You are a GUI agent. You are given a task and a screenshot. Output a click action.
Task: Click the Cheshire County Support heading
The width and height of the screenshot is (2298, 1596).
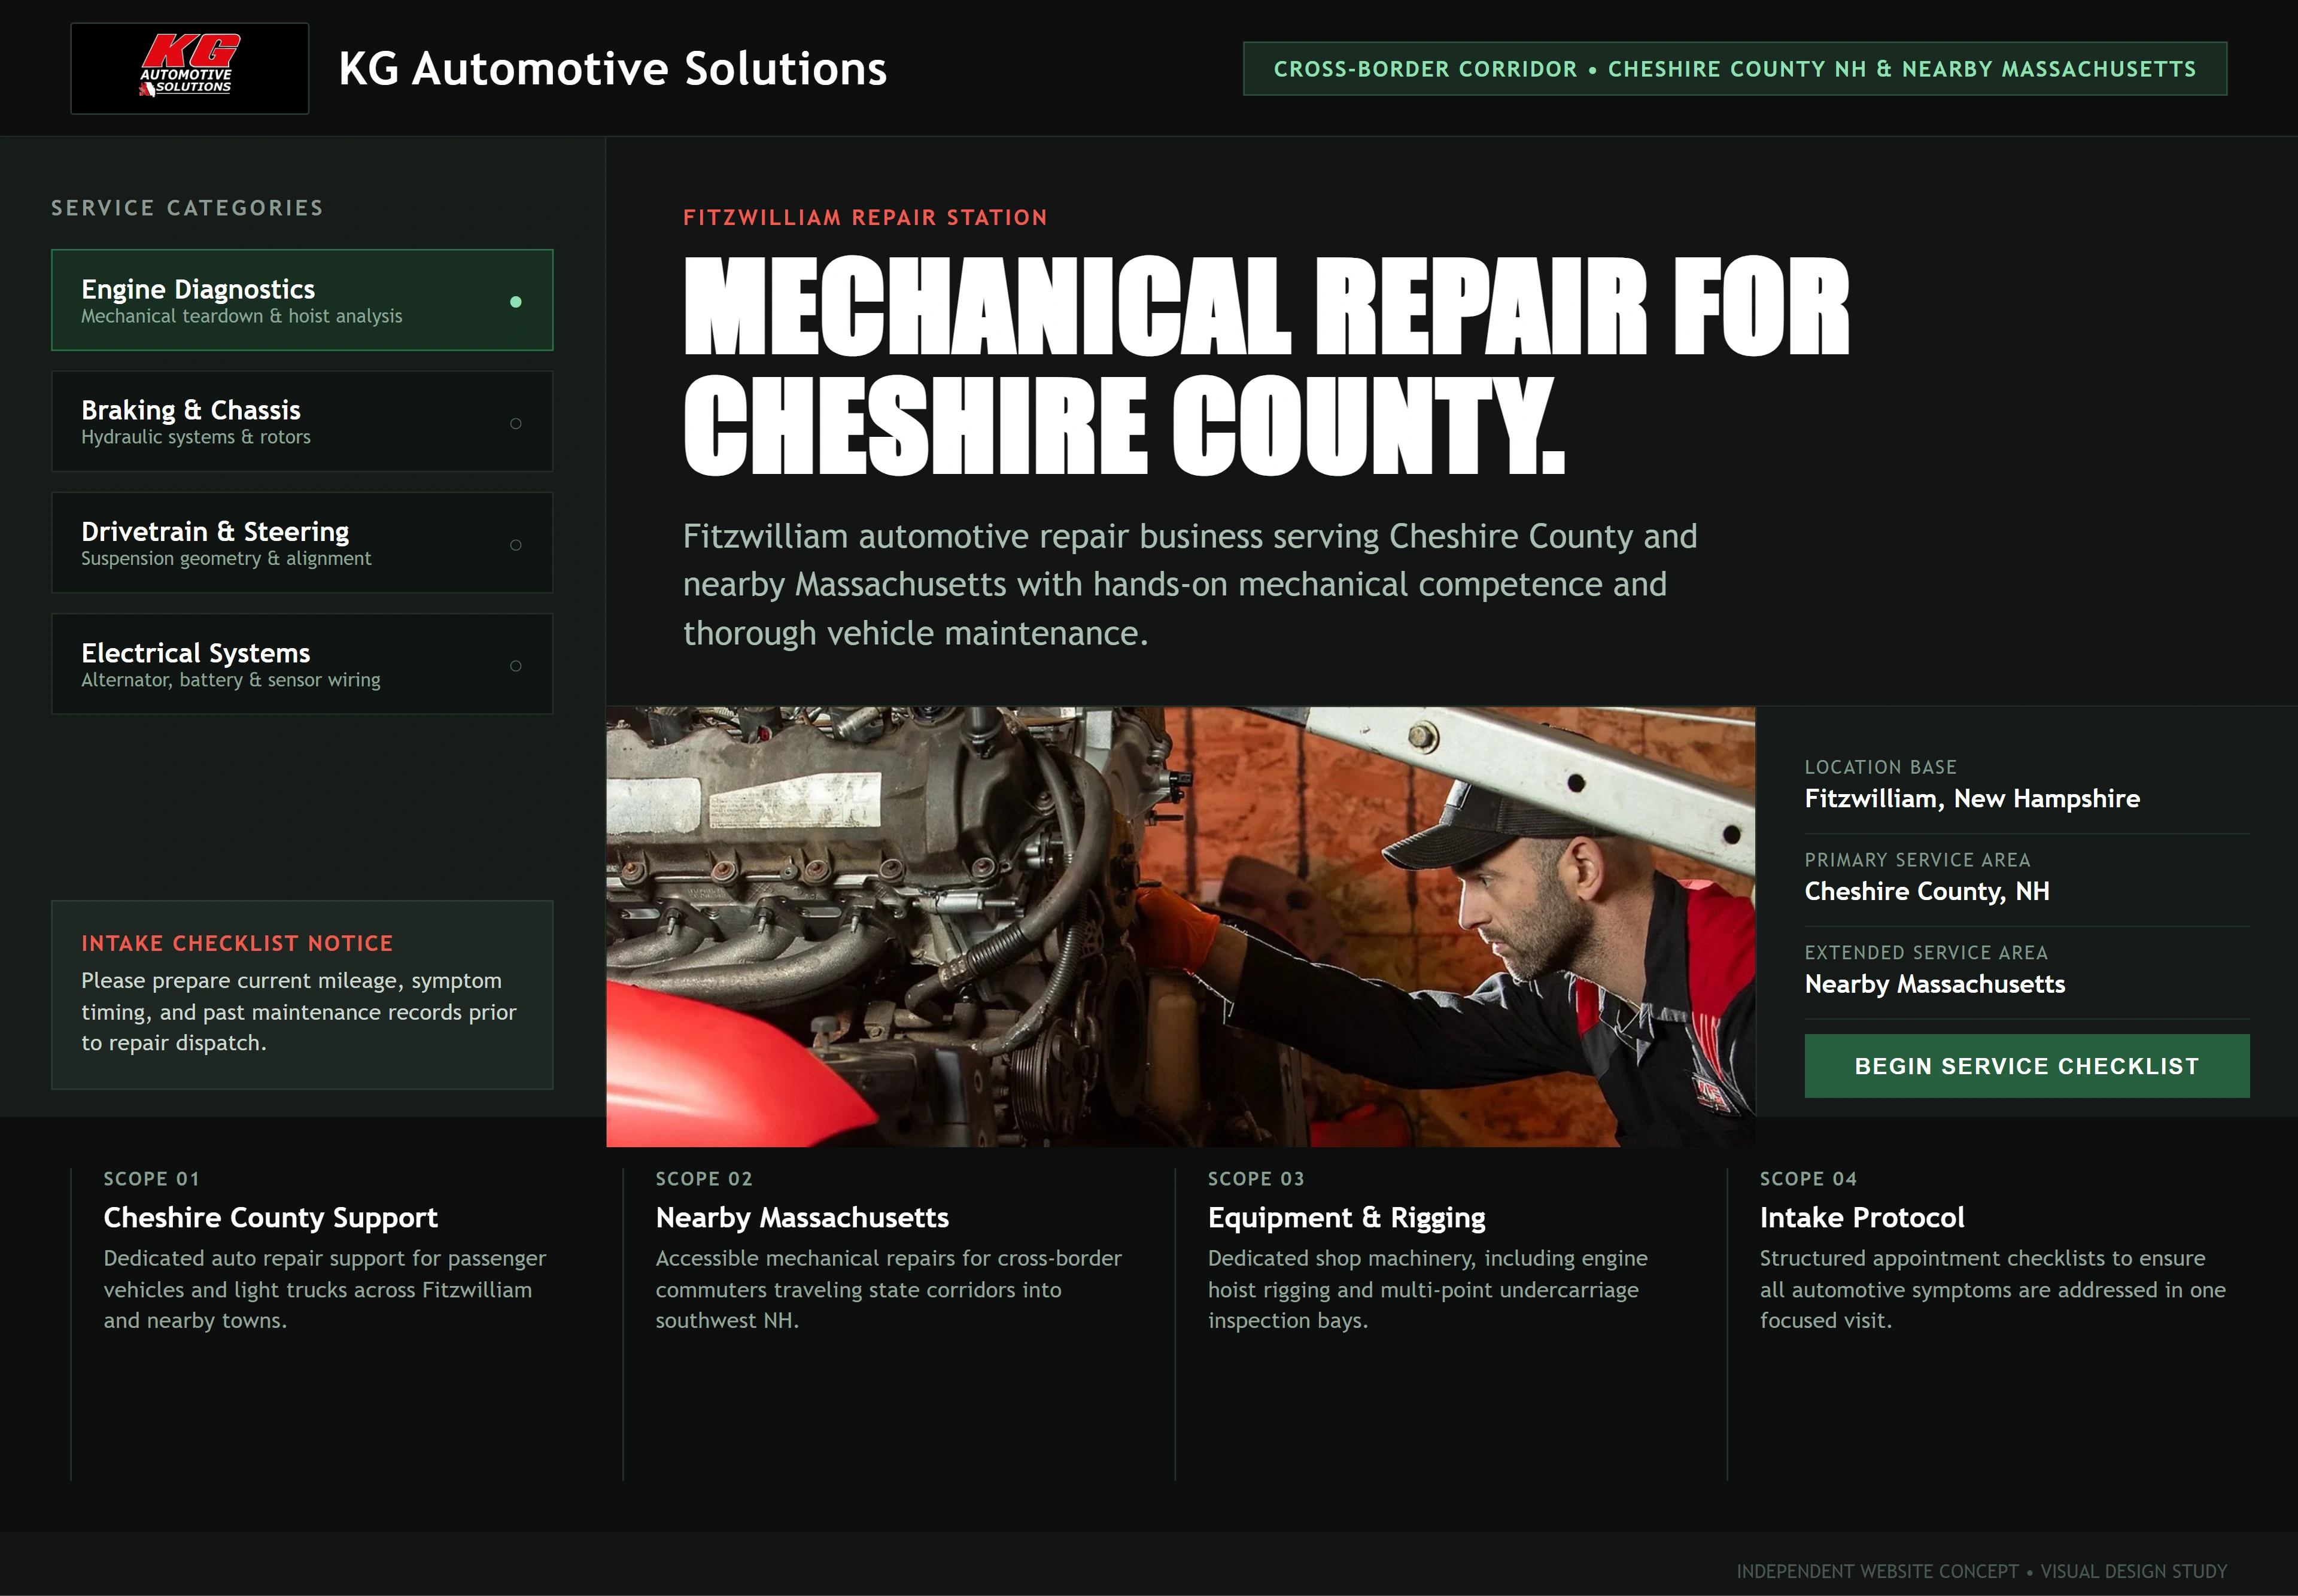(271, 1217)
